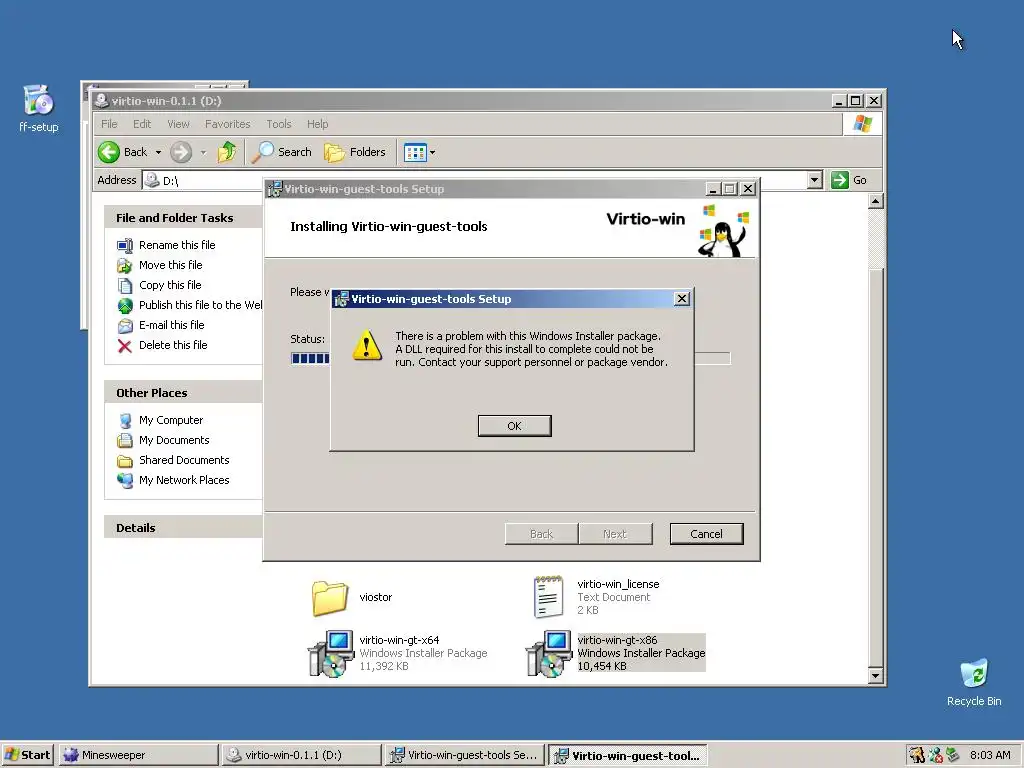Open the Forward history dropdown arrow
The height and width of the screenshot is (768, 1024).
203,152
